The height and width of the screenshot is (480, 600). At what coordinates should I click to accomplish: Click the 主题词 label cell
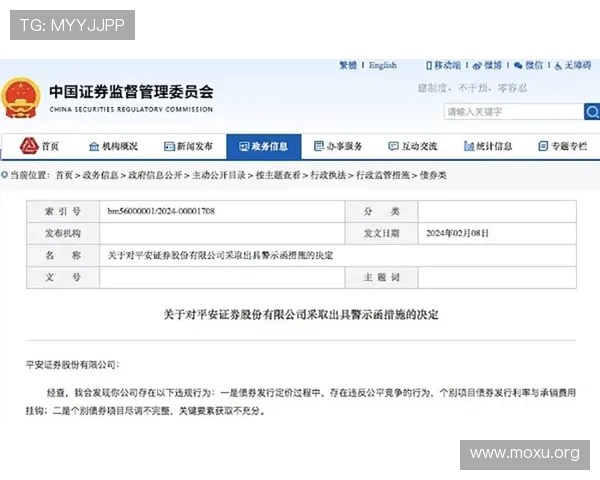click(382, 278)
